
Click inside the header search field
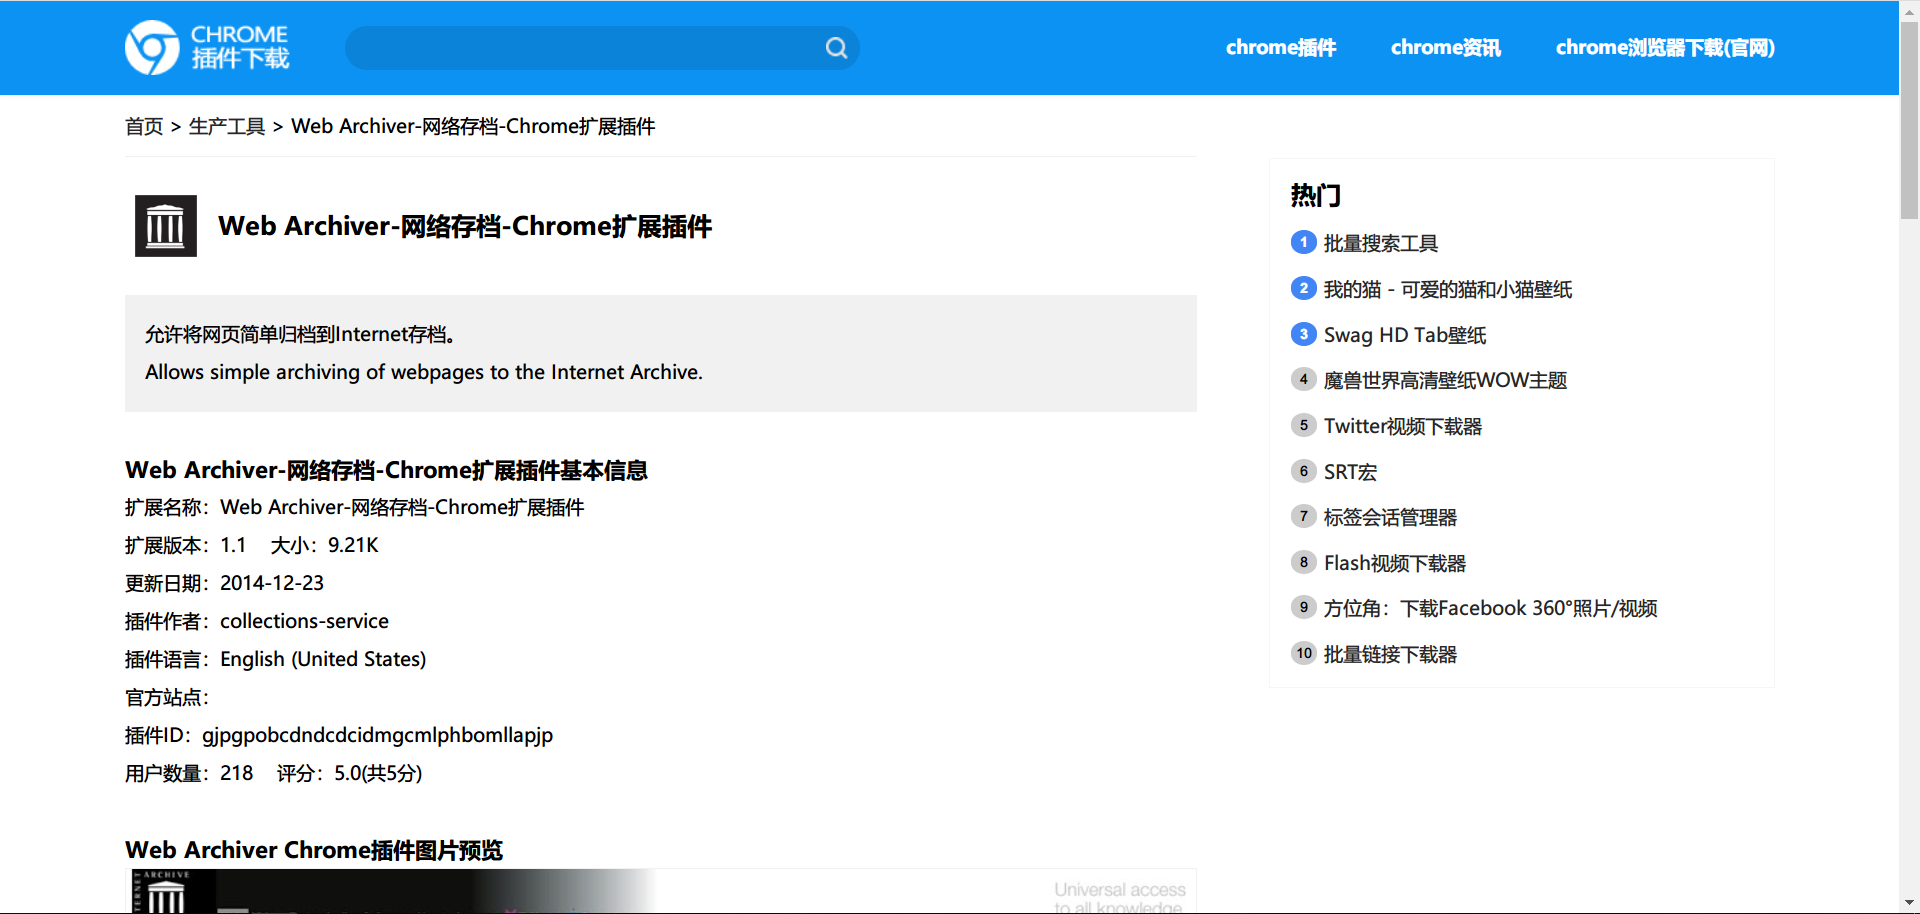tap(580, 48)
